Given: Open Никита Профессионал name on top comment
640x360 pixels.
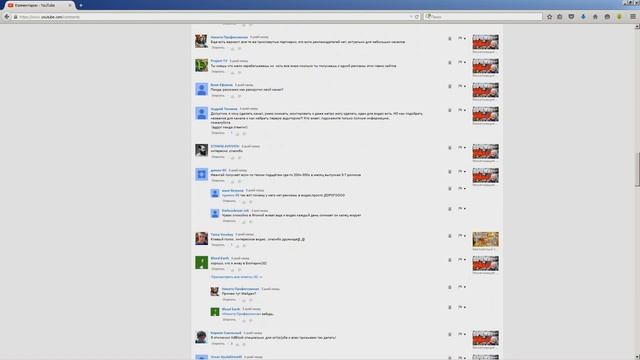Looking at the screenshot, I should click(229, 37).
